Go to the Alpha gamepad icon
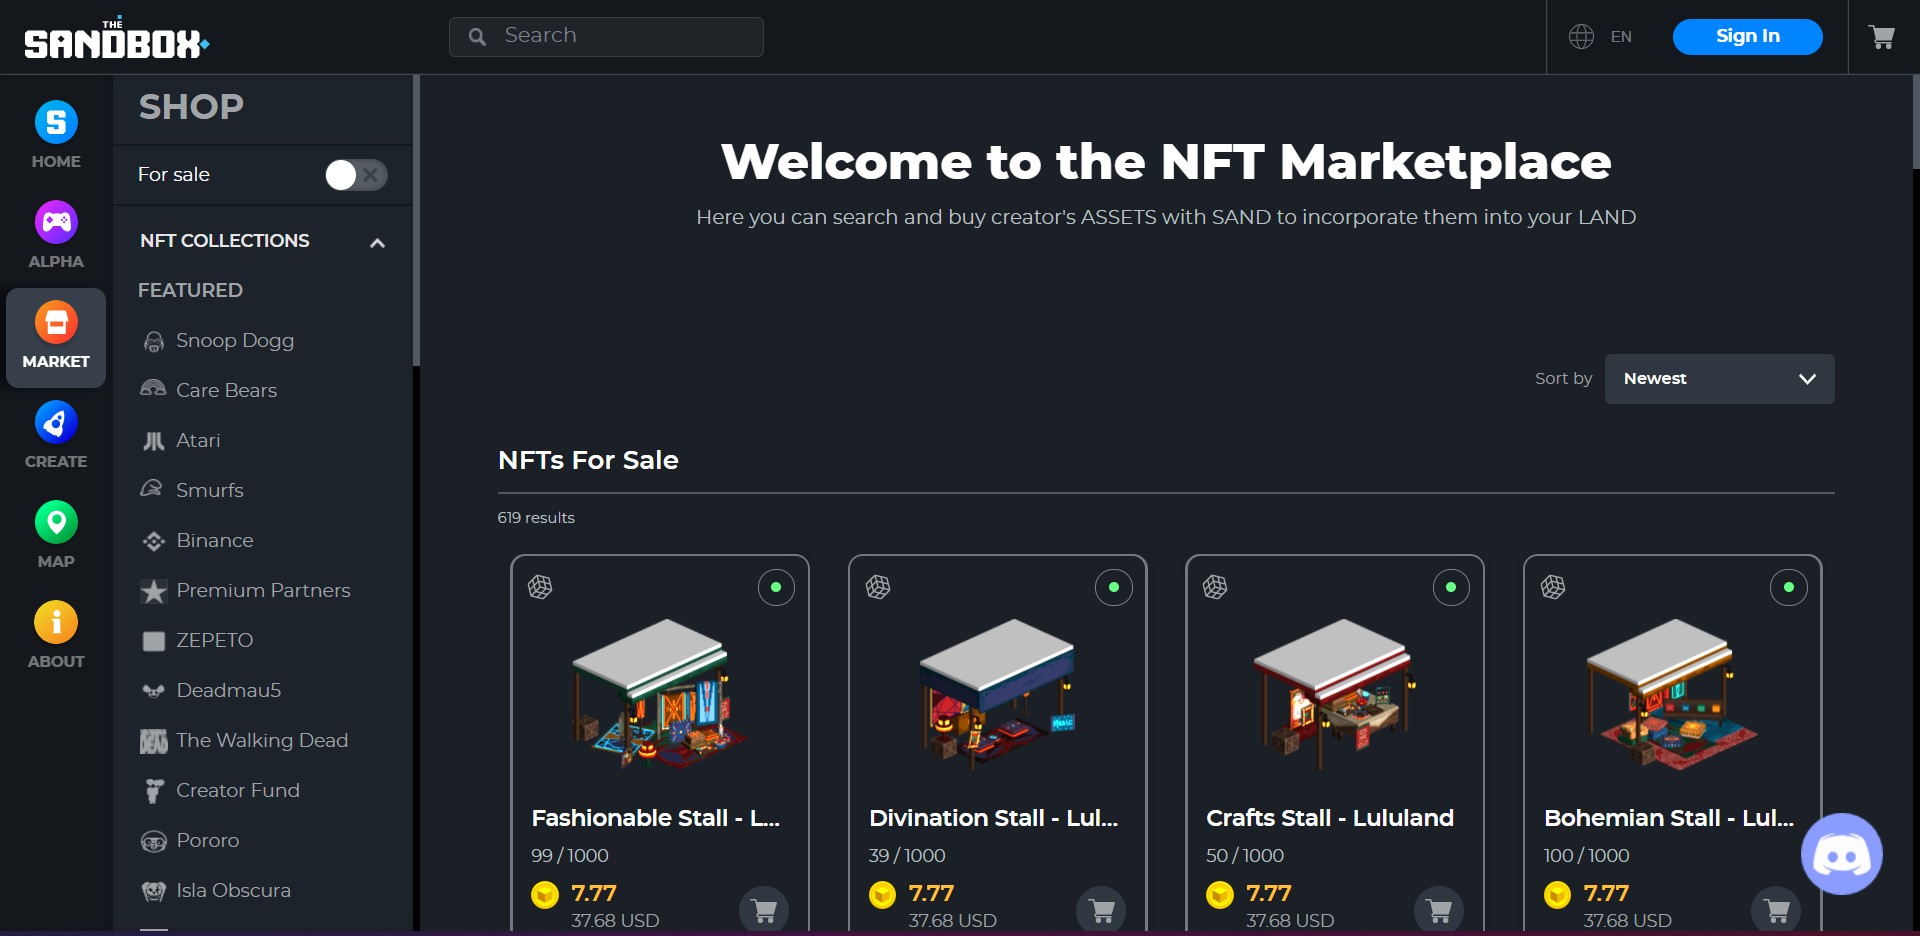This screenshot has width=1920, height=936. [x=56, y=222]
